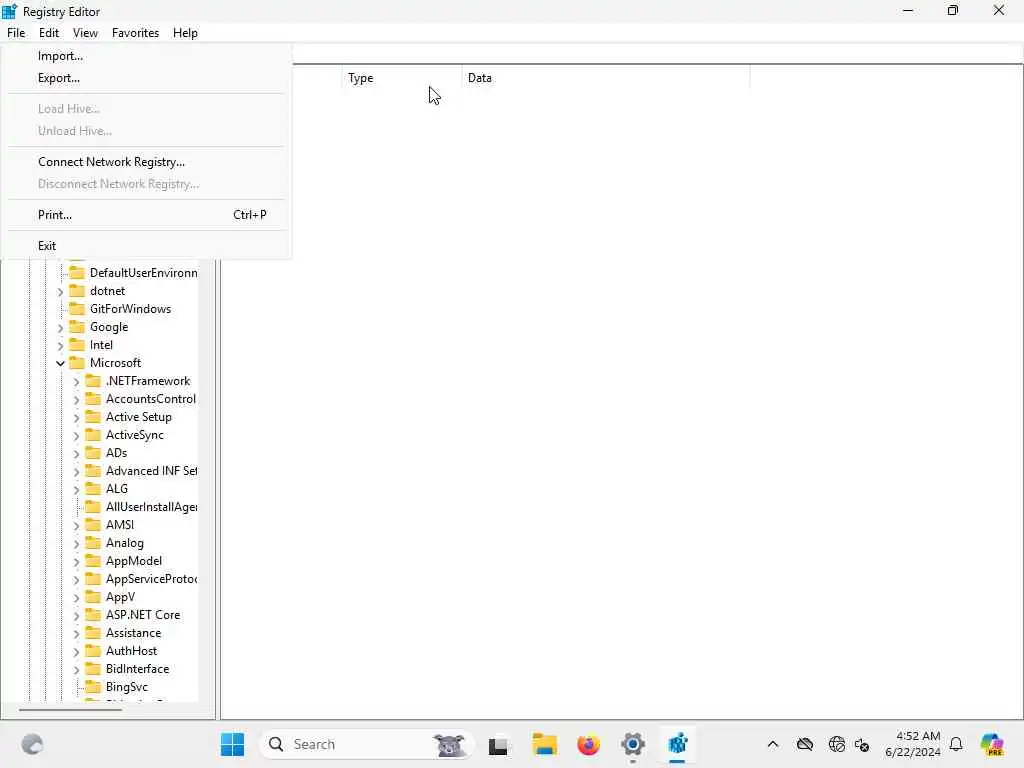
Task: Select the AppModel key label
Action: coord(134,561)
